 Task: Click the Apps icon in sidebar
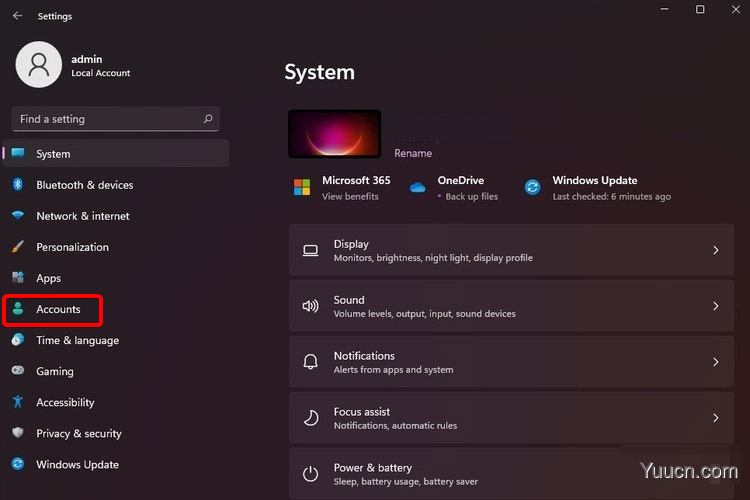pos(18,278)
